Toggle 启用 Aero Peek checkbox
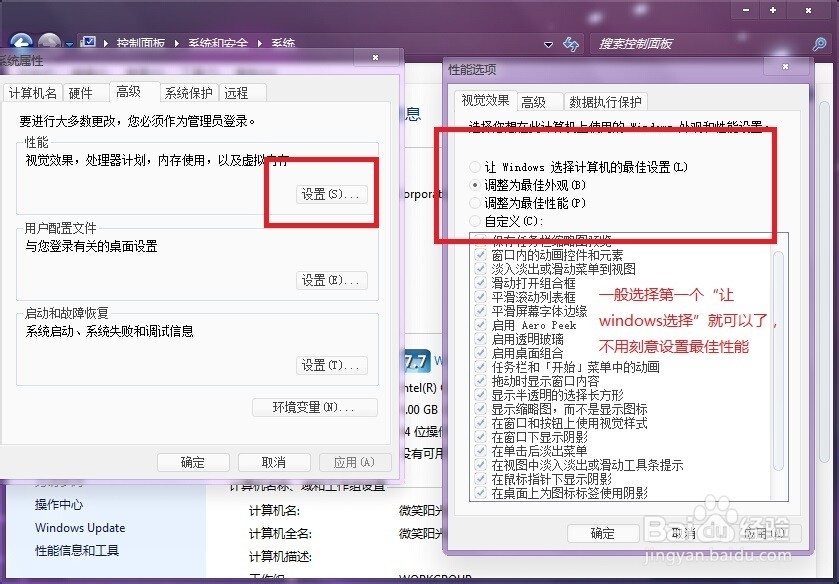 480,325
